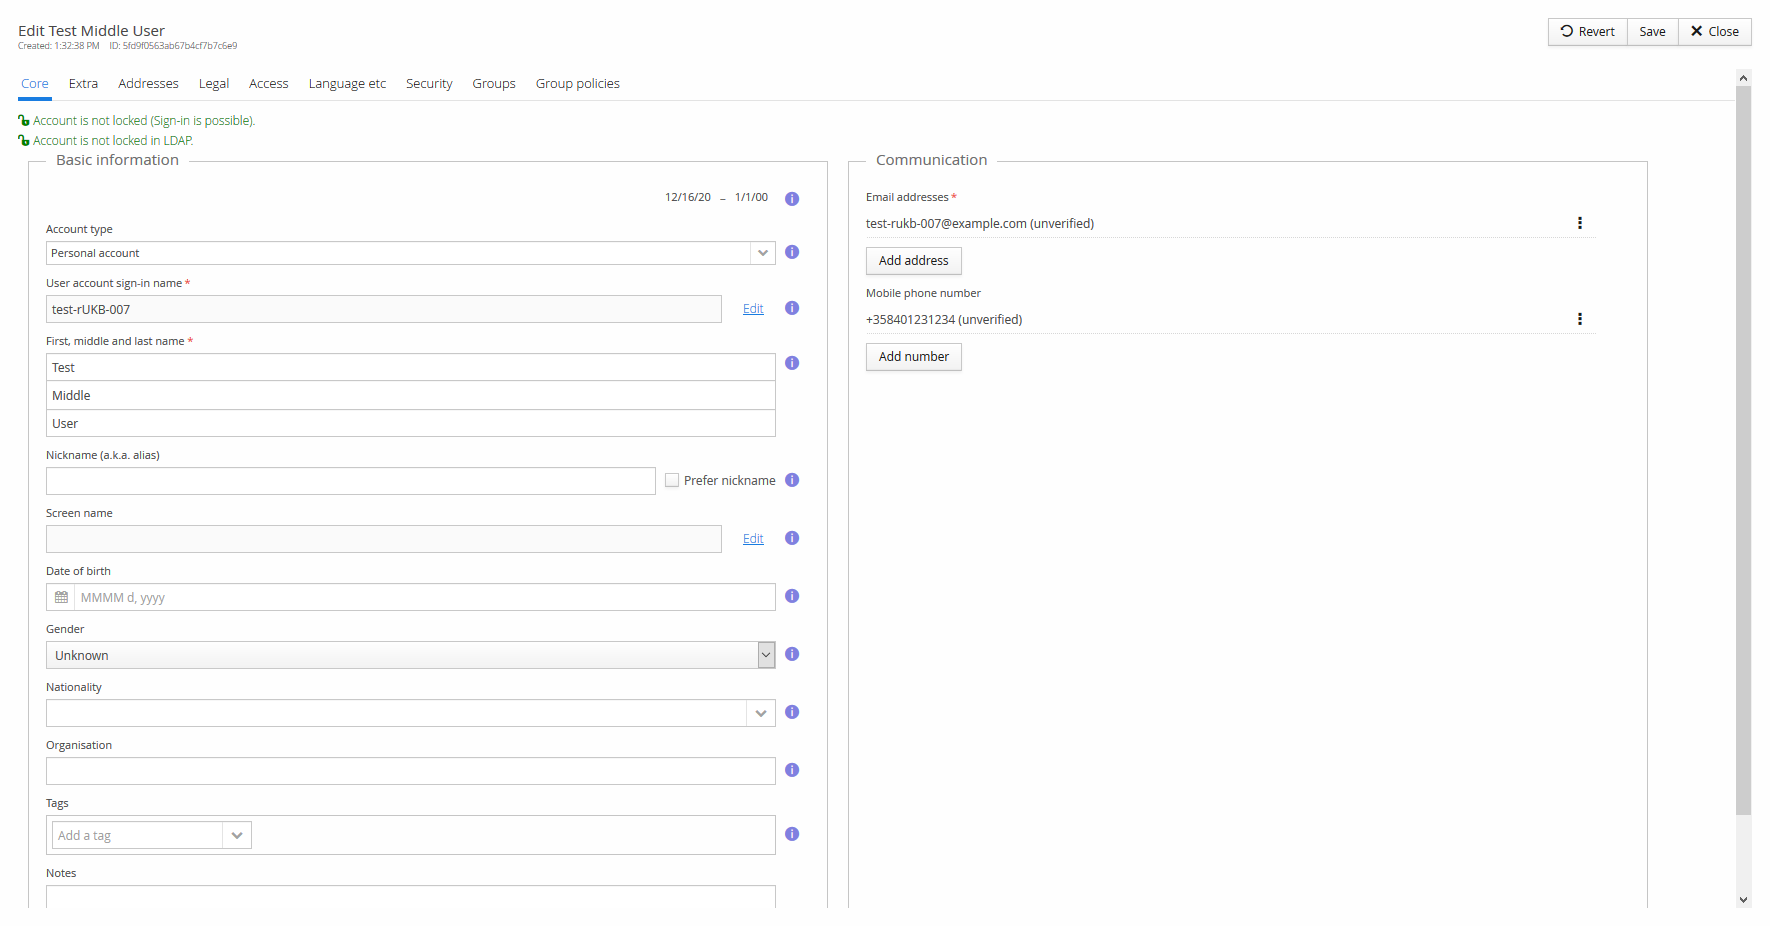Open the Group policies tab
Viewport: 1770px width, 926px height.
[x=577, y=84]
